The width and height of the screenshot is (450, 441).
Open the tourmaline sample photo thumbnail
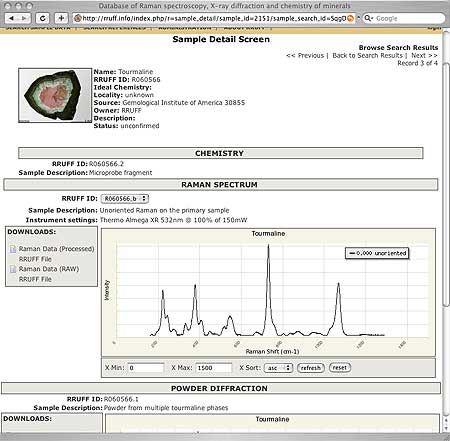tap(55, 95)
